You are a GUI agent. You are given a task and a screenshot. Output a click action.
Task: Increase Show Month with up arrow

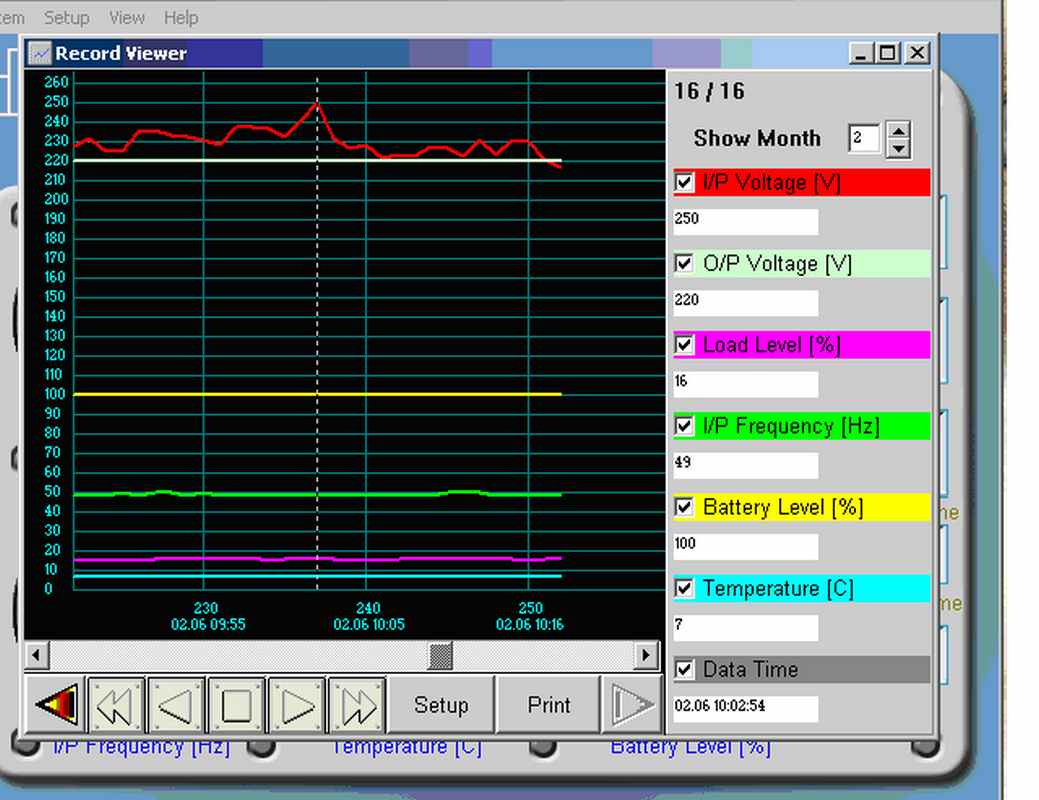coord(898,131)
